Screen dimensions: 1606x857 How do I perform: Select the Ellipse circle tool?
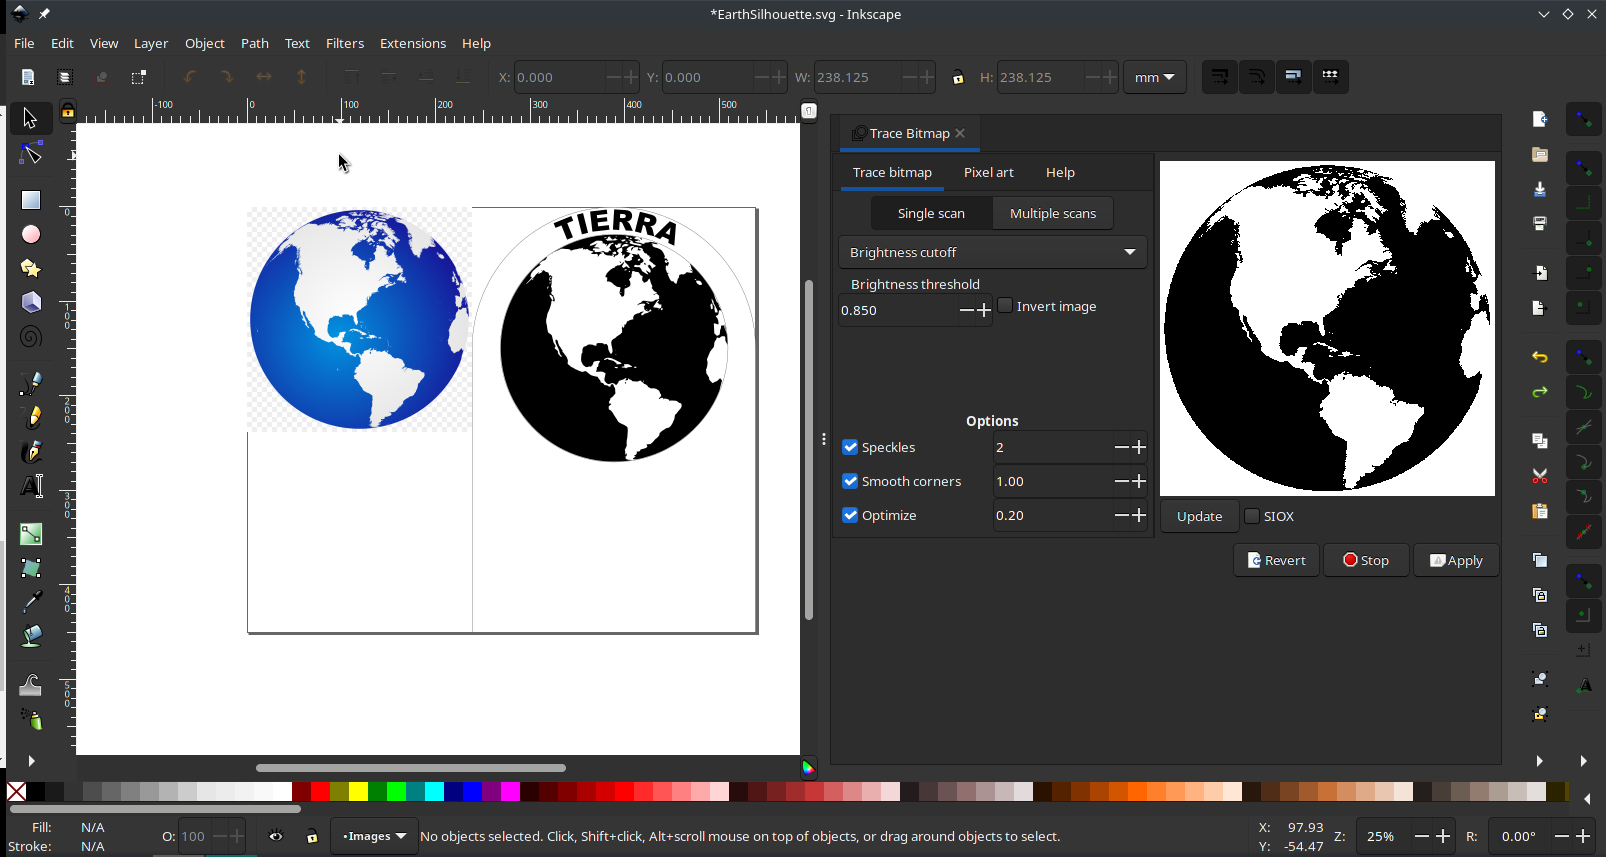click(31, 234)
